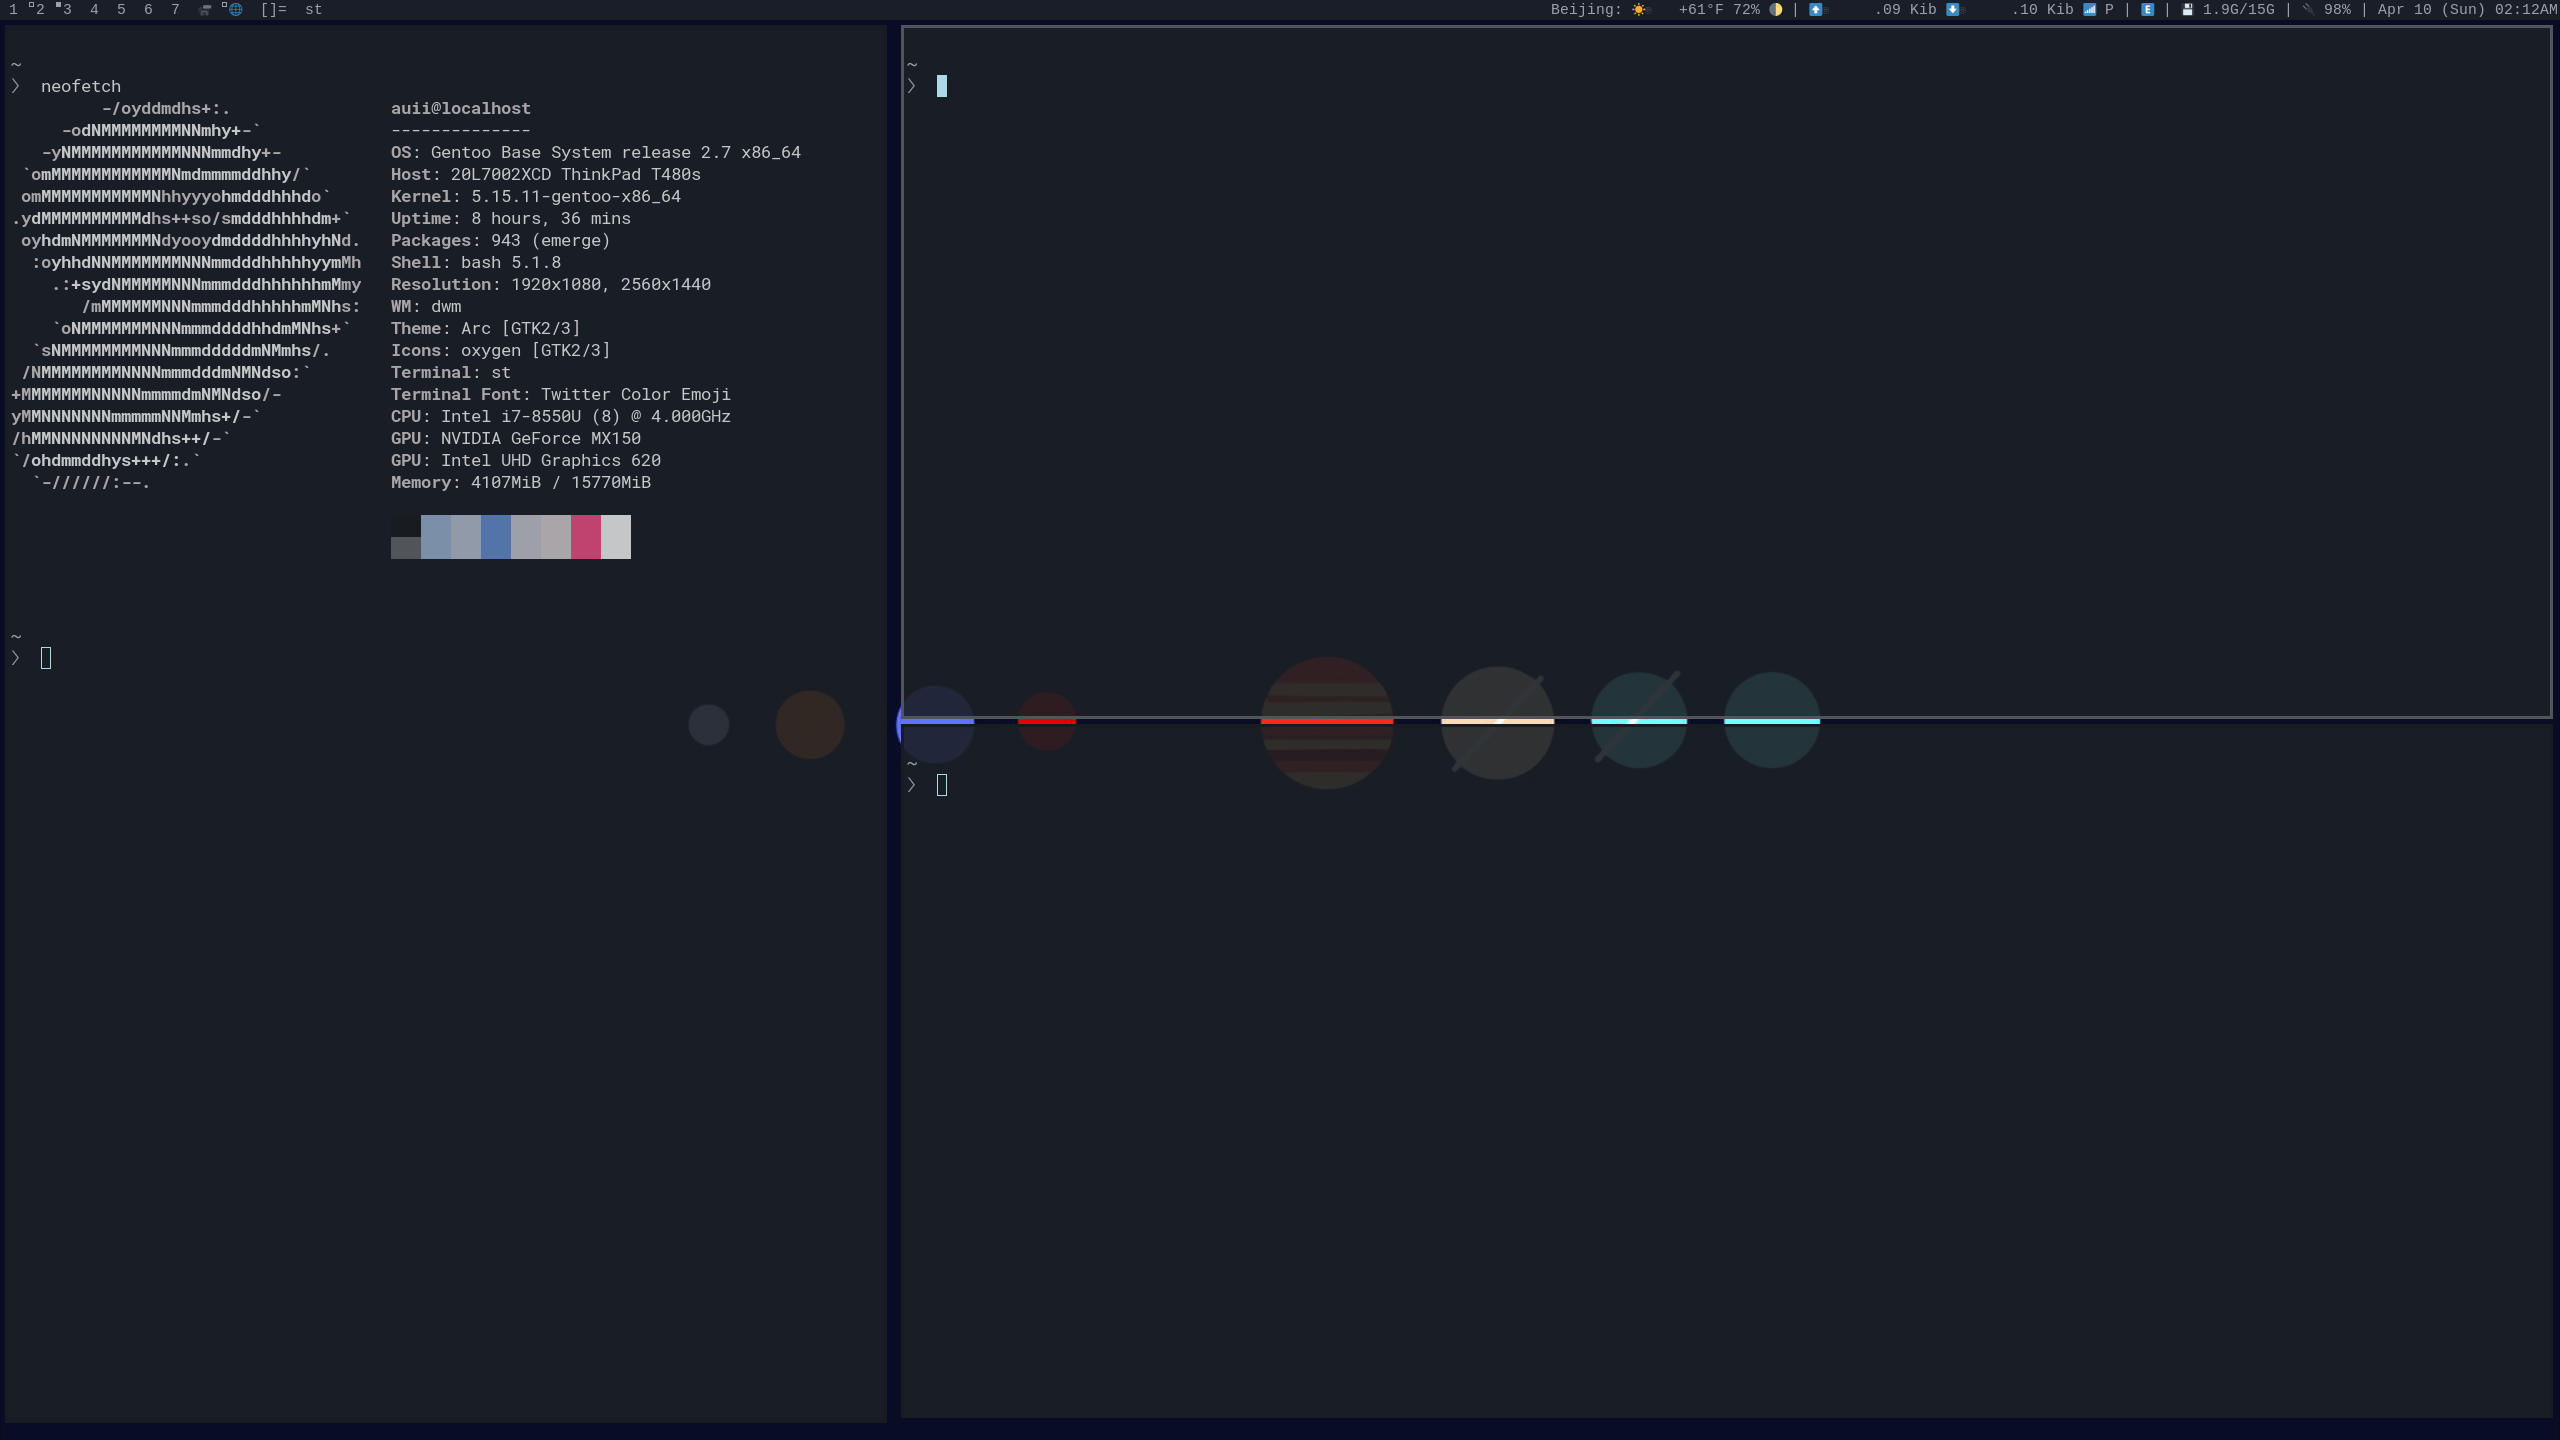
Task: Click the upload arrow network icon
Action: pos(1816,10)
